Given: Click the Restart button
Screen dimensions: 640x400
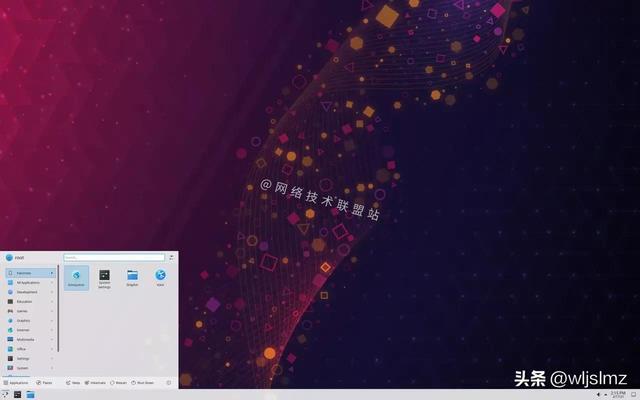Looking at the screenshot, I should (118, 382).
